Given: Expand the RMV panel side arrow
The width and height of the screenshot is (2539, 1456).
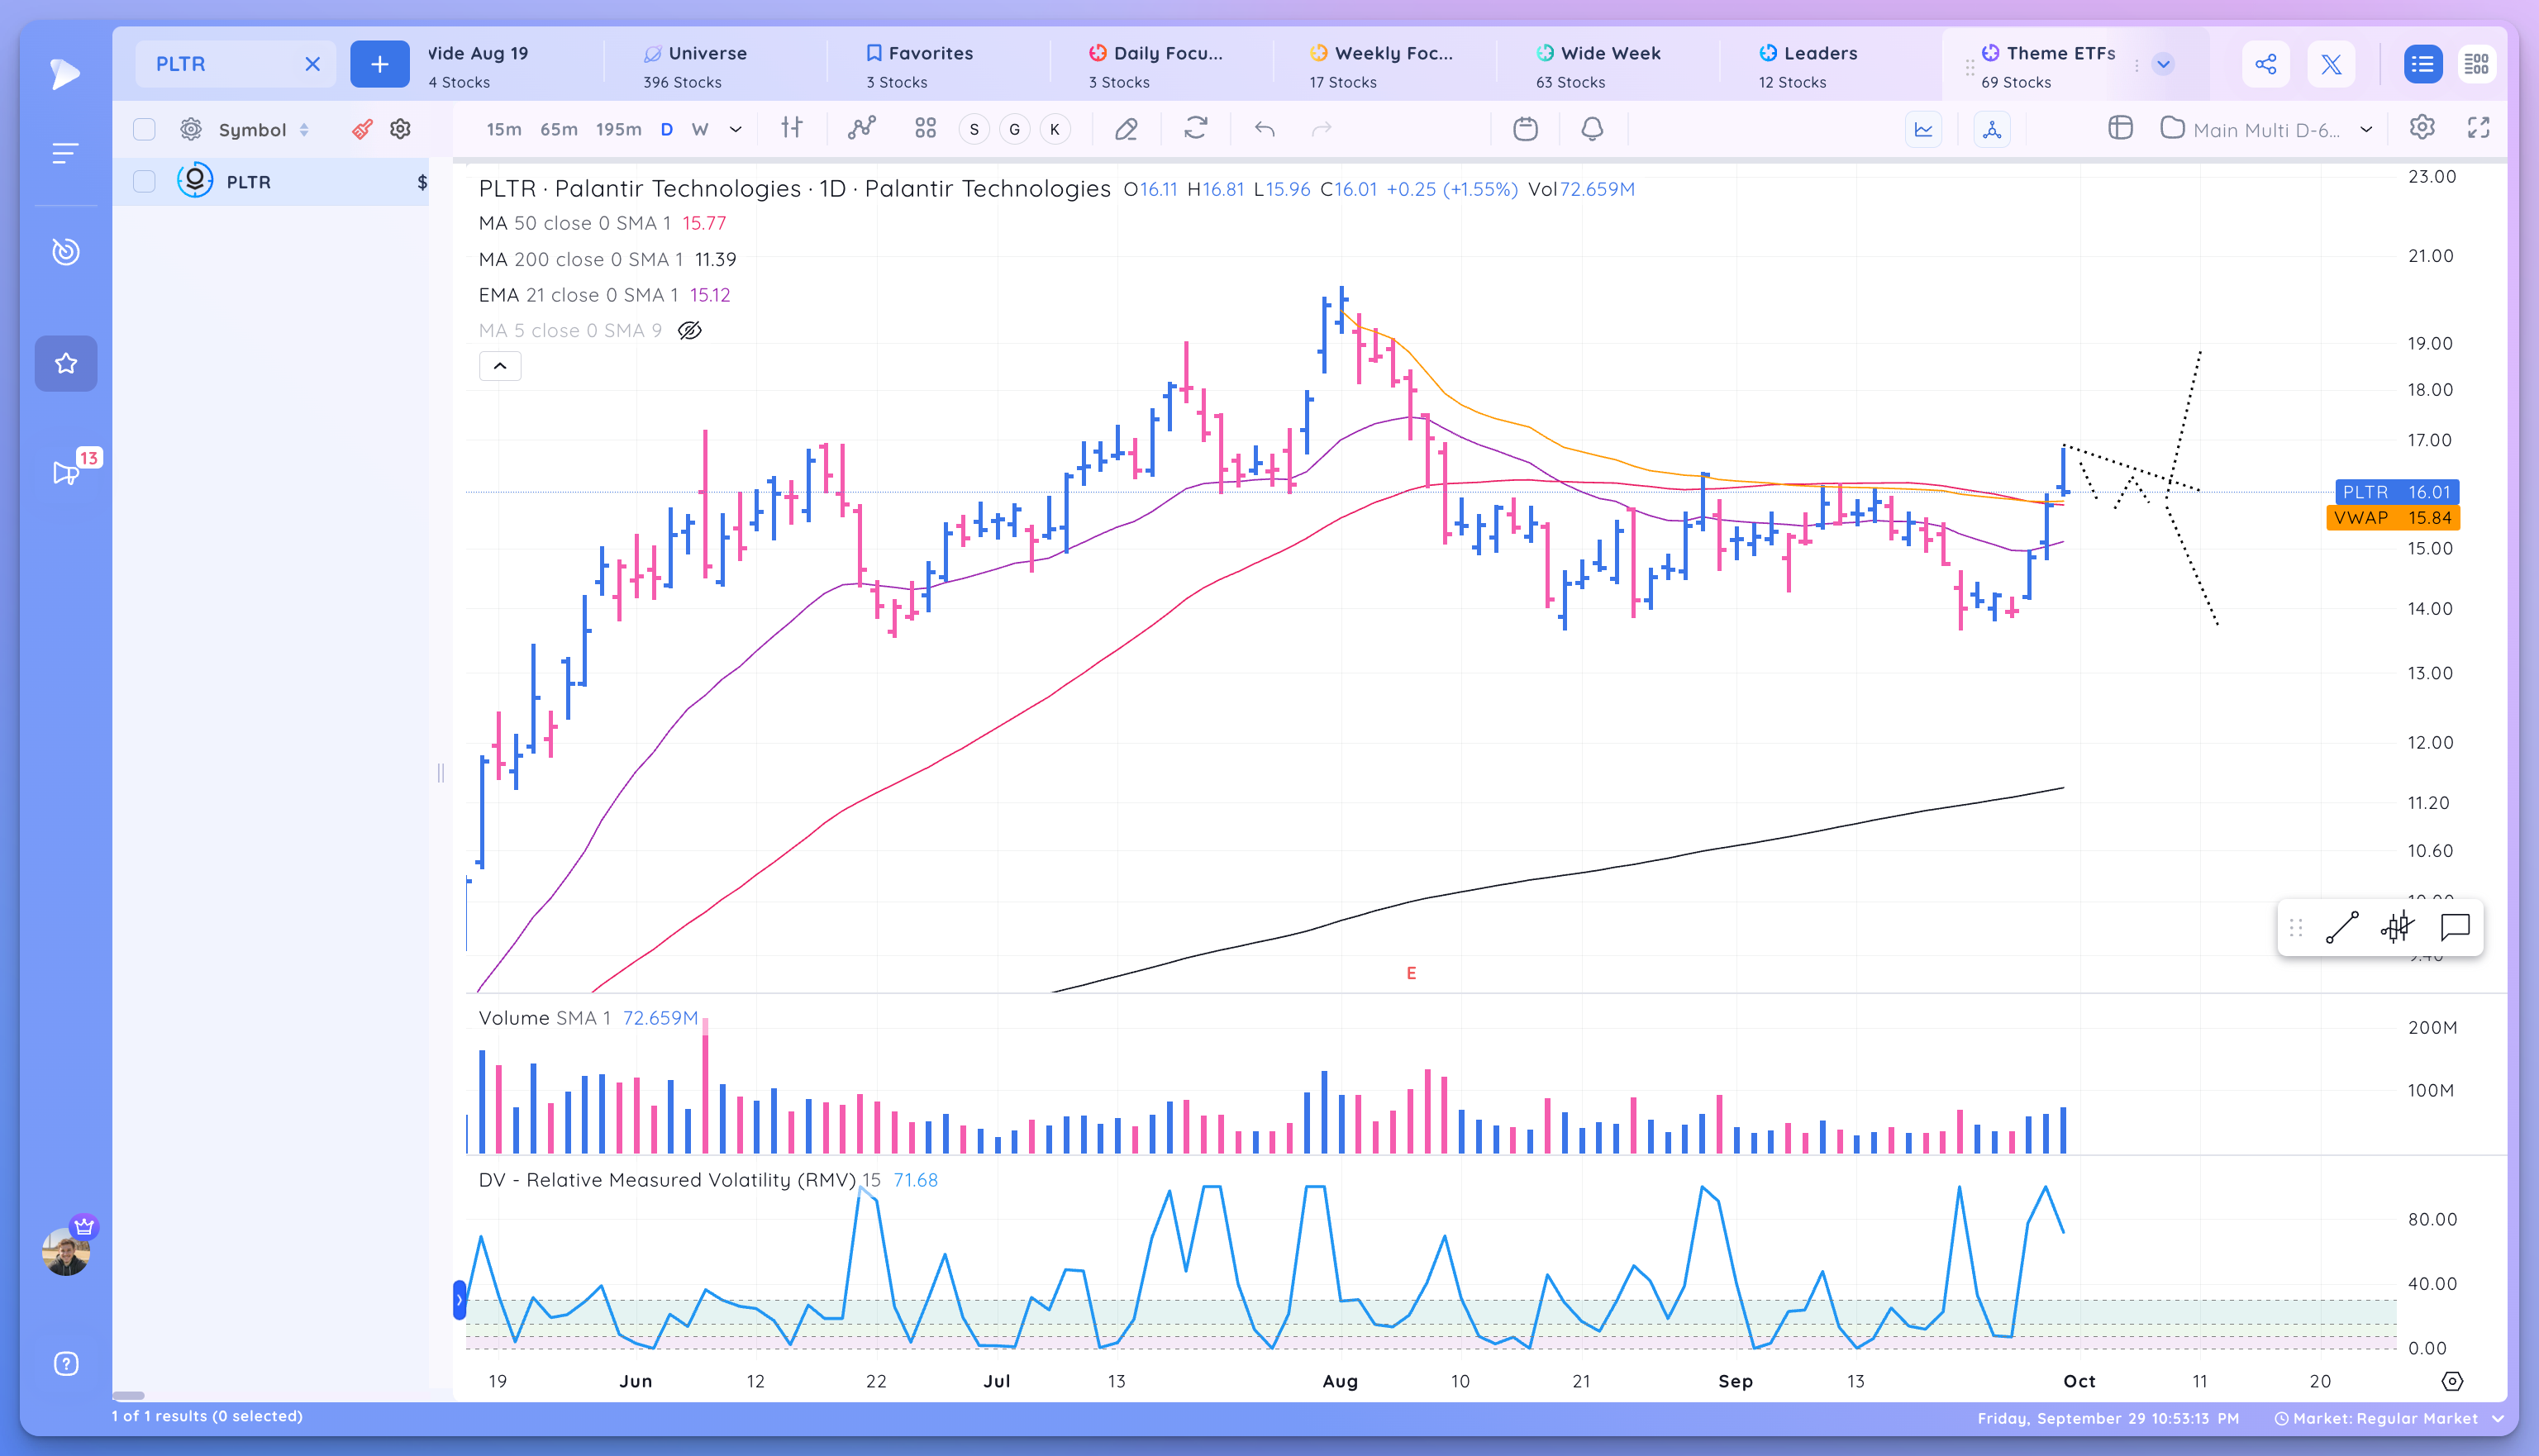Looking at the screenshot, I should tap(459, 1300).
